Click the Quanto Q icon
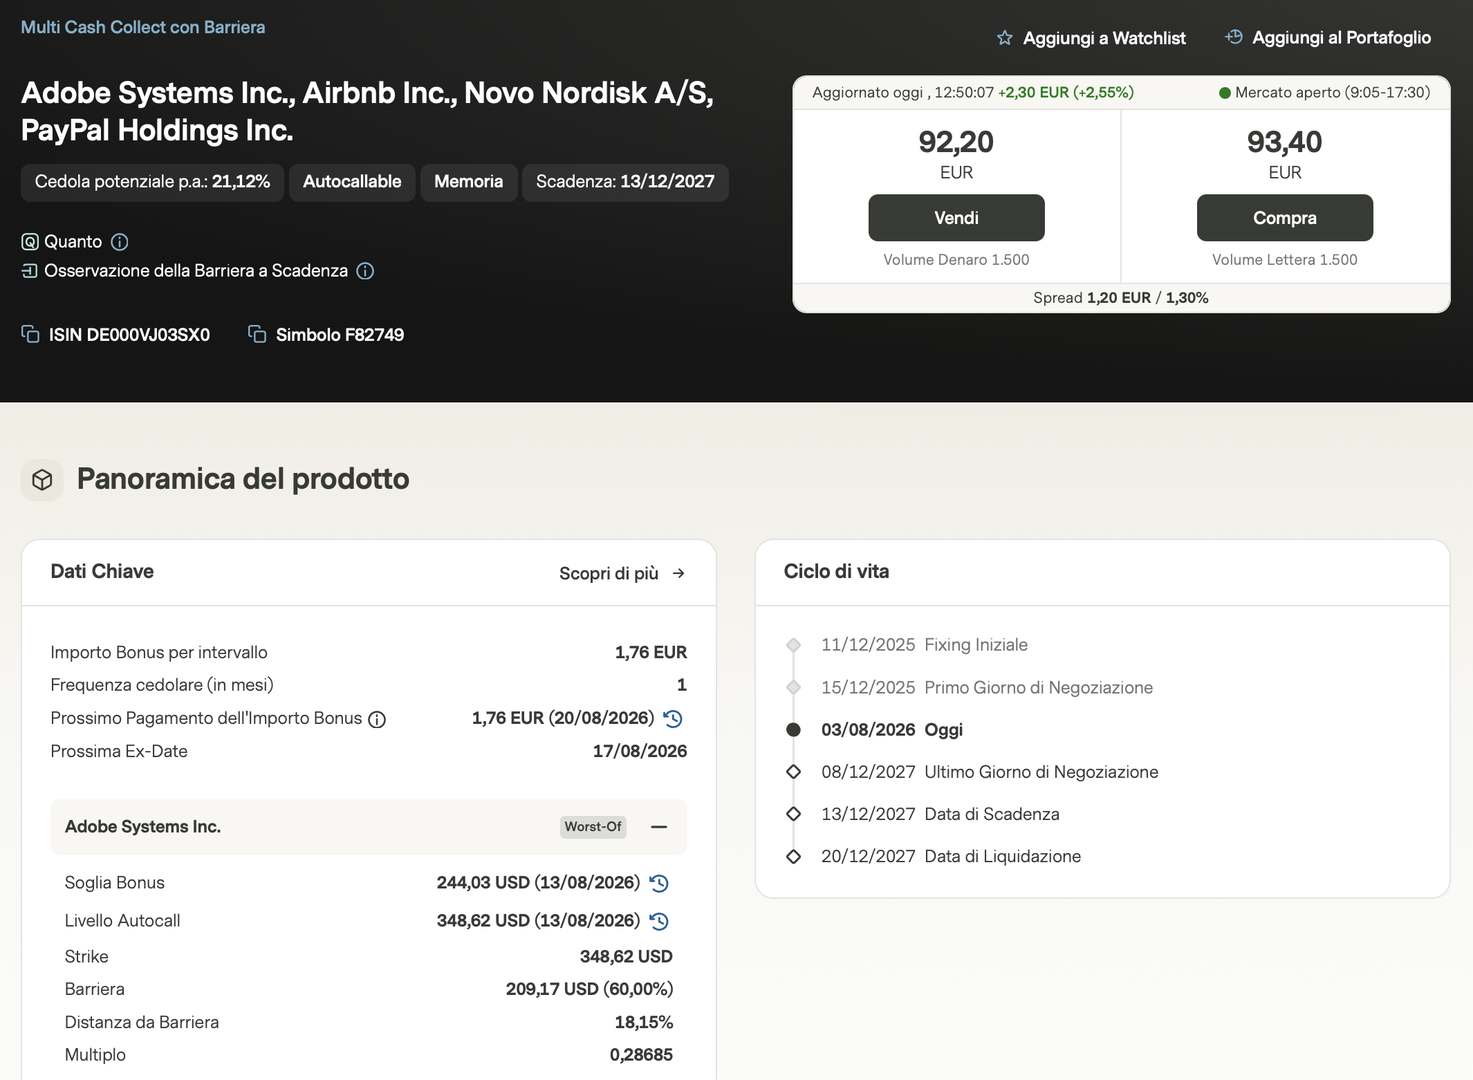 pyautogui.click(x=30, y=242)
